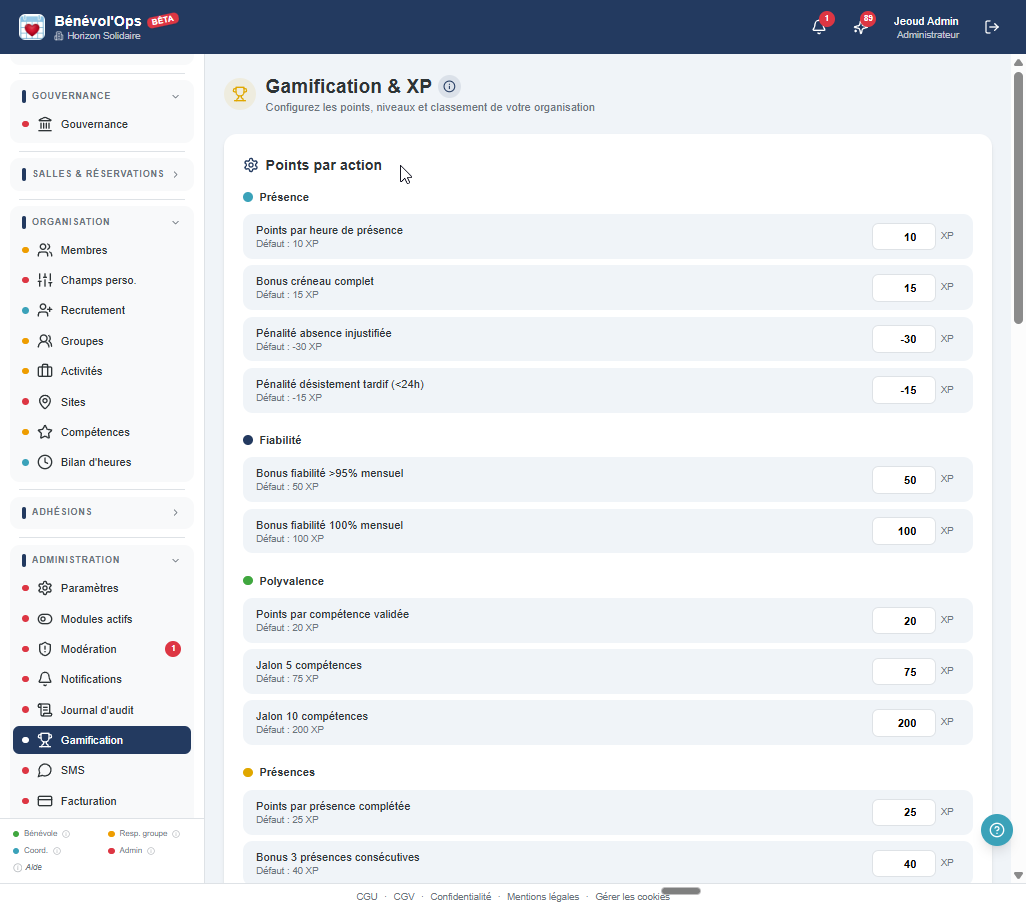
Task: Collapse the ADMINISTRATION section chevron
Action: (175, 561)
